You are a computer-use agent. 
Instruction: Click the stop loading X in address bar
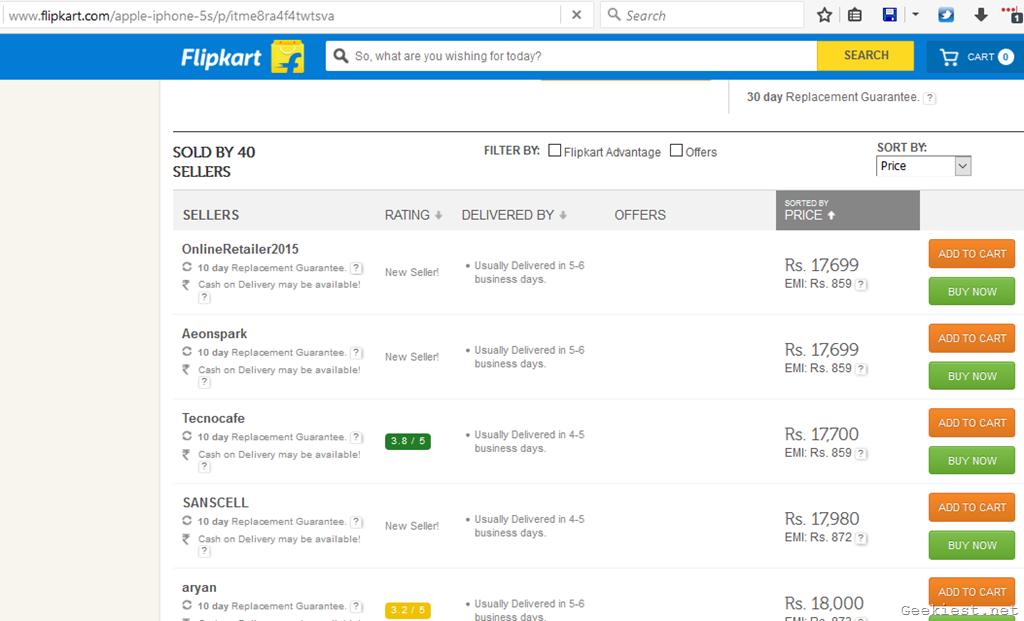coord(576,15)
